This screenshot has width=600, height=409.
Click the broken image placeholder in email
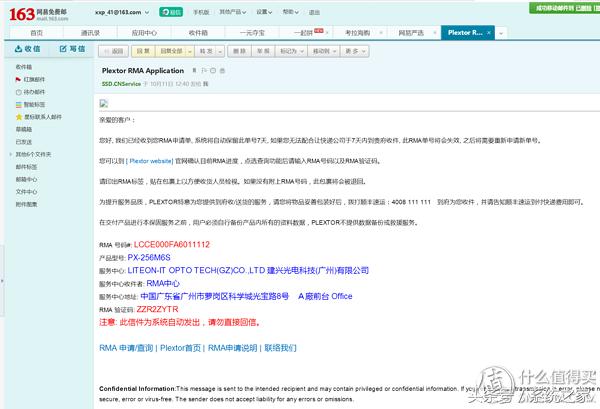click(104, 103)
